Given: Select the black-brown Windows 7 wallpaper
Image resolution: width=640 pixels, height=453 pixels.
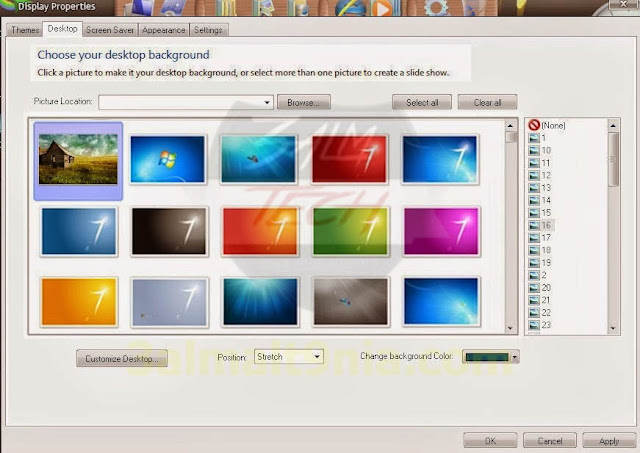Looking at the screenshot, I should click(x=169, y=231).
